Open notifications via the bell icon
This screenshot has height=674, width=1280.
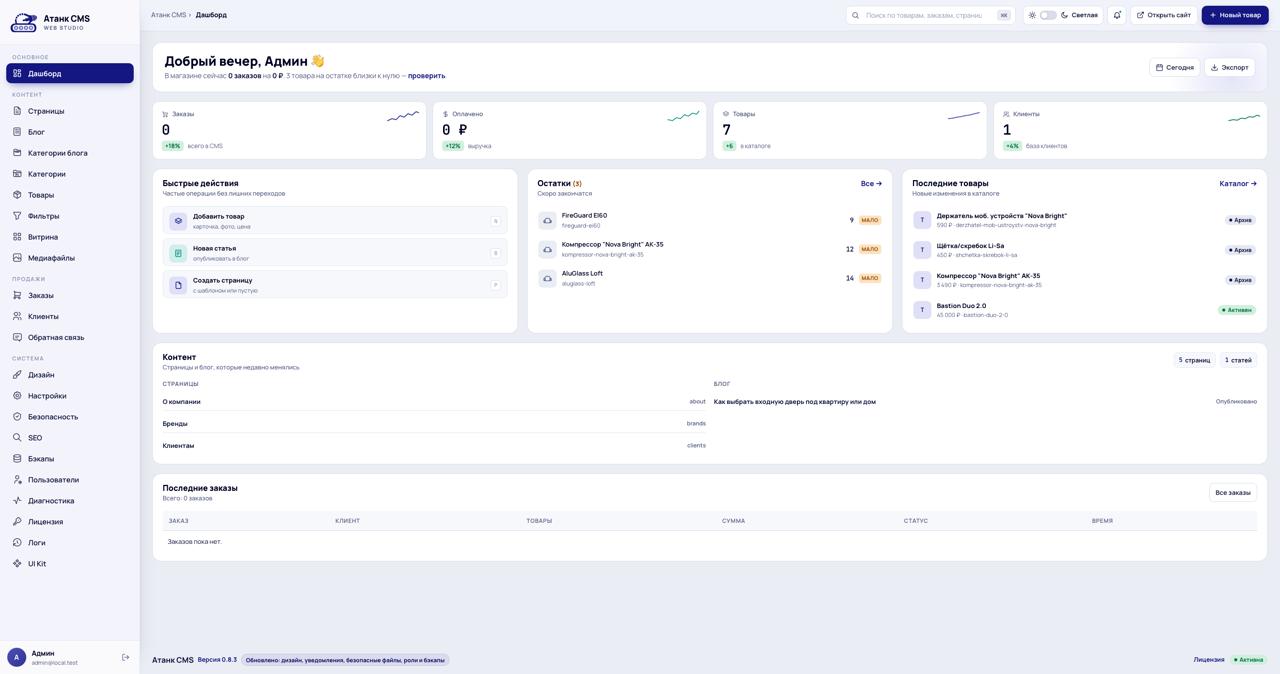1117,15
